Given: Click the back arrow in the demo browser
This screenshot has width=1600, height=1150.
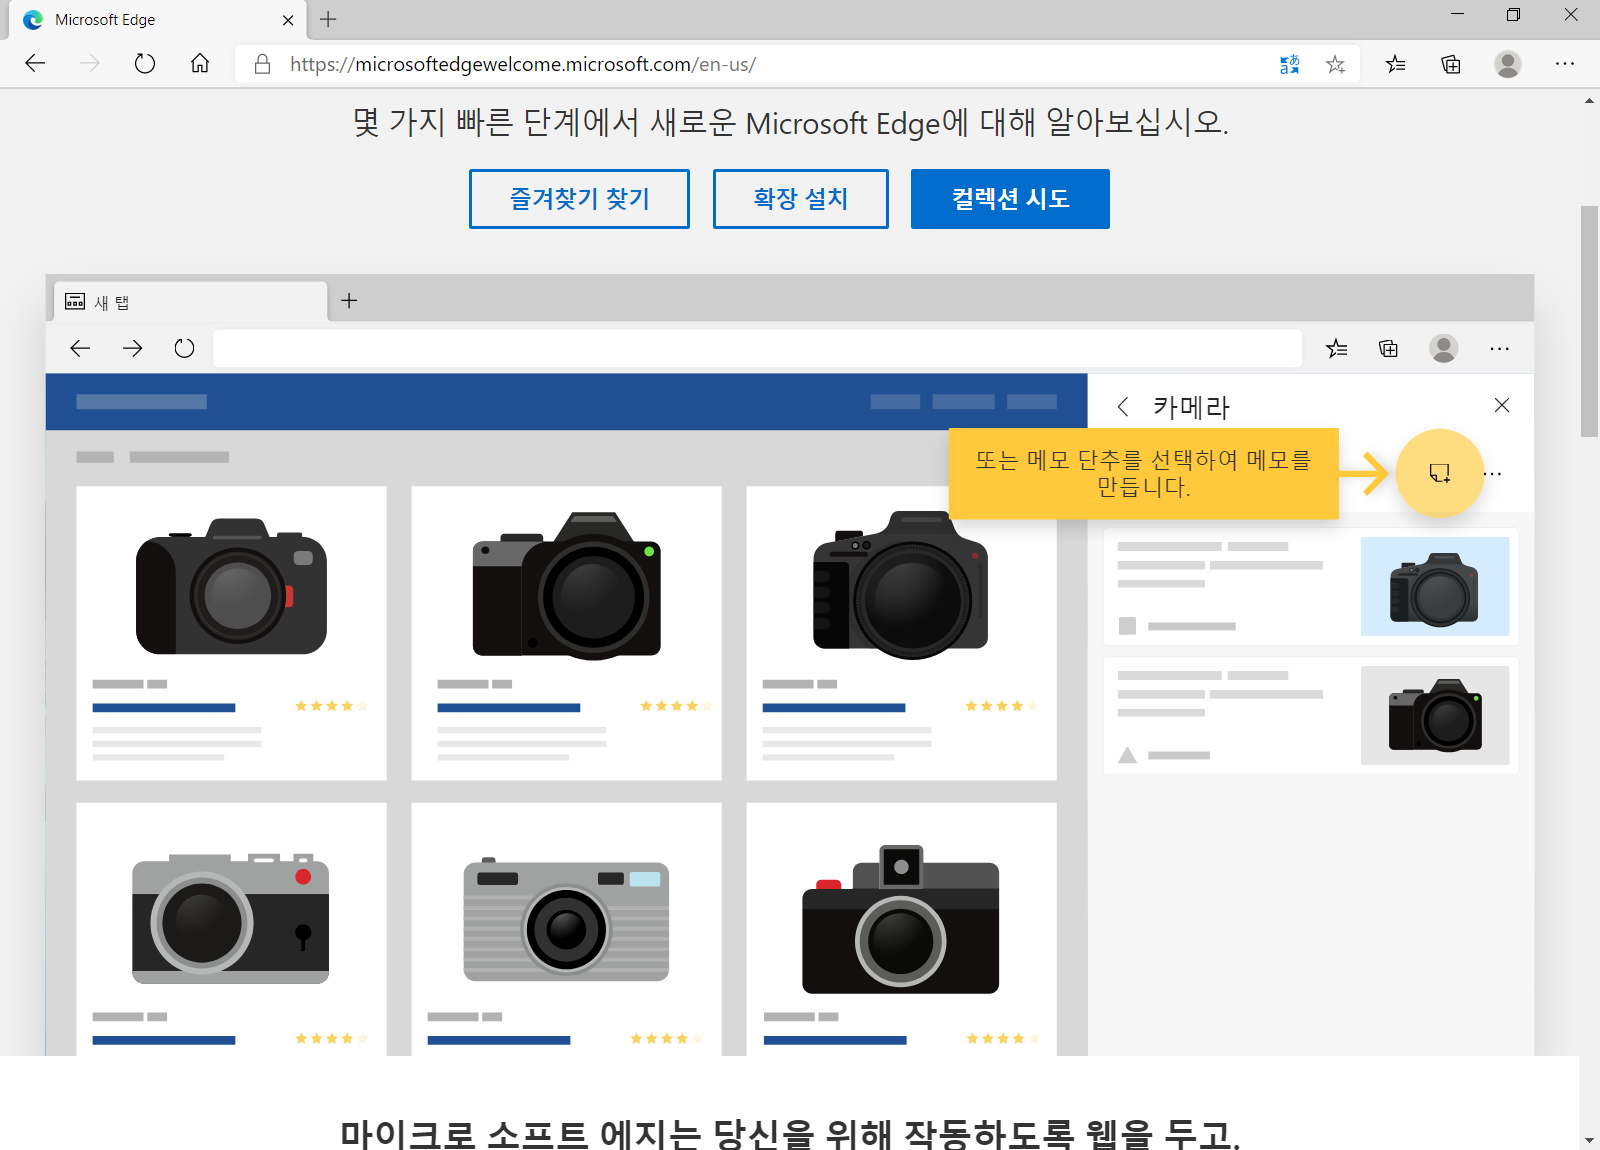Looking at the screenshot, I should coord(80,348).
